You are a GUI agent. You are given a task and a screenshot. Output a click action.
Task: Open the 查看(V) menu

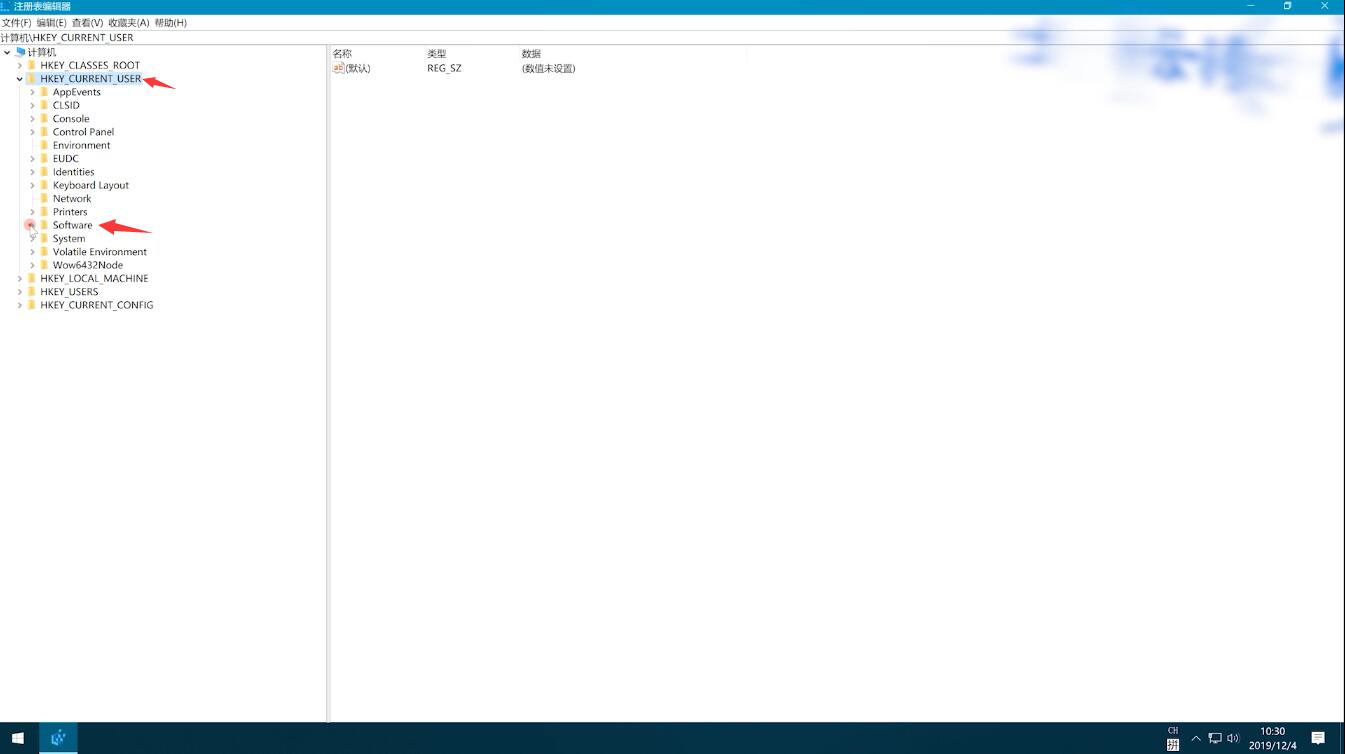coord(88,23)
